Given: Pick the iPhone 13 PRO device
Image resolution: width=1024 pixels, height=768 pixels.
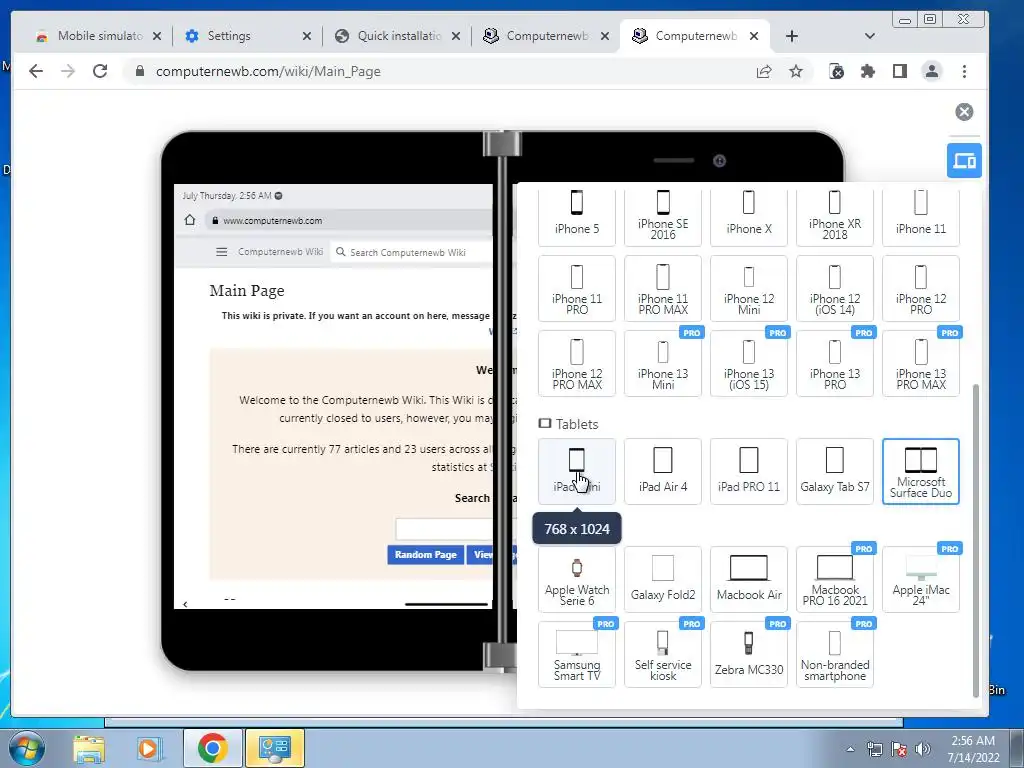Looking at the screenshot, I should pyautogui.click(x=835, y=364).
